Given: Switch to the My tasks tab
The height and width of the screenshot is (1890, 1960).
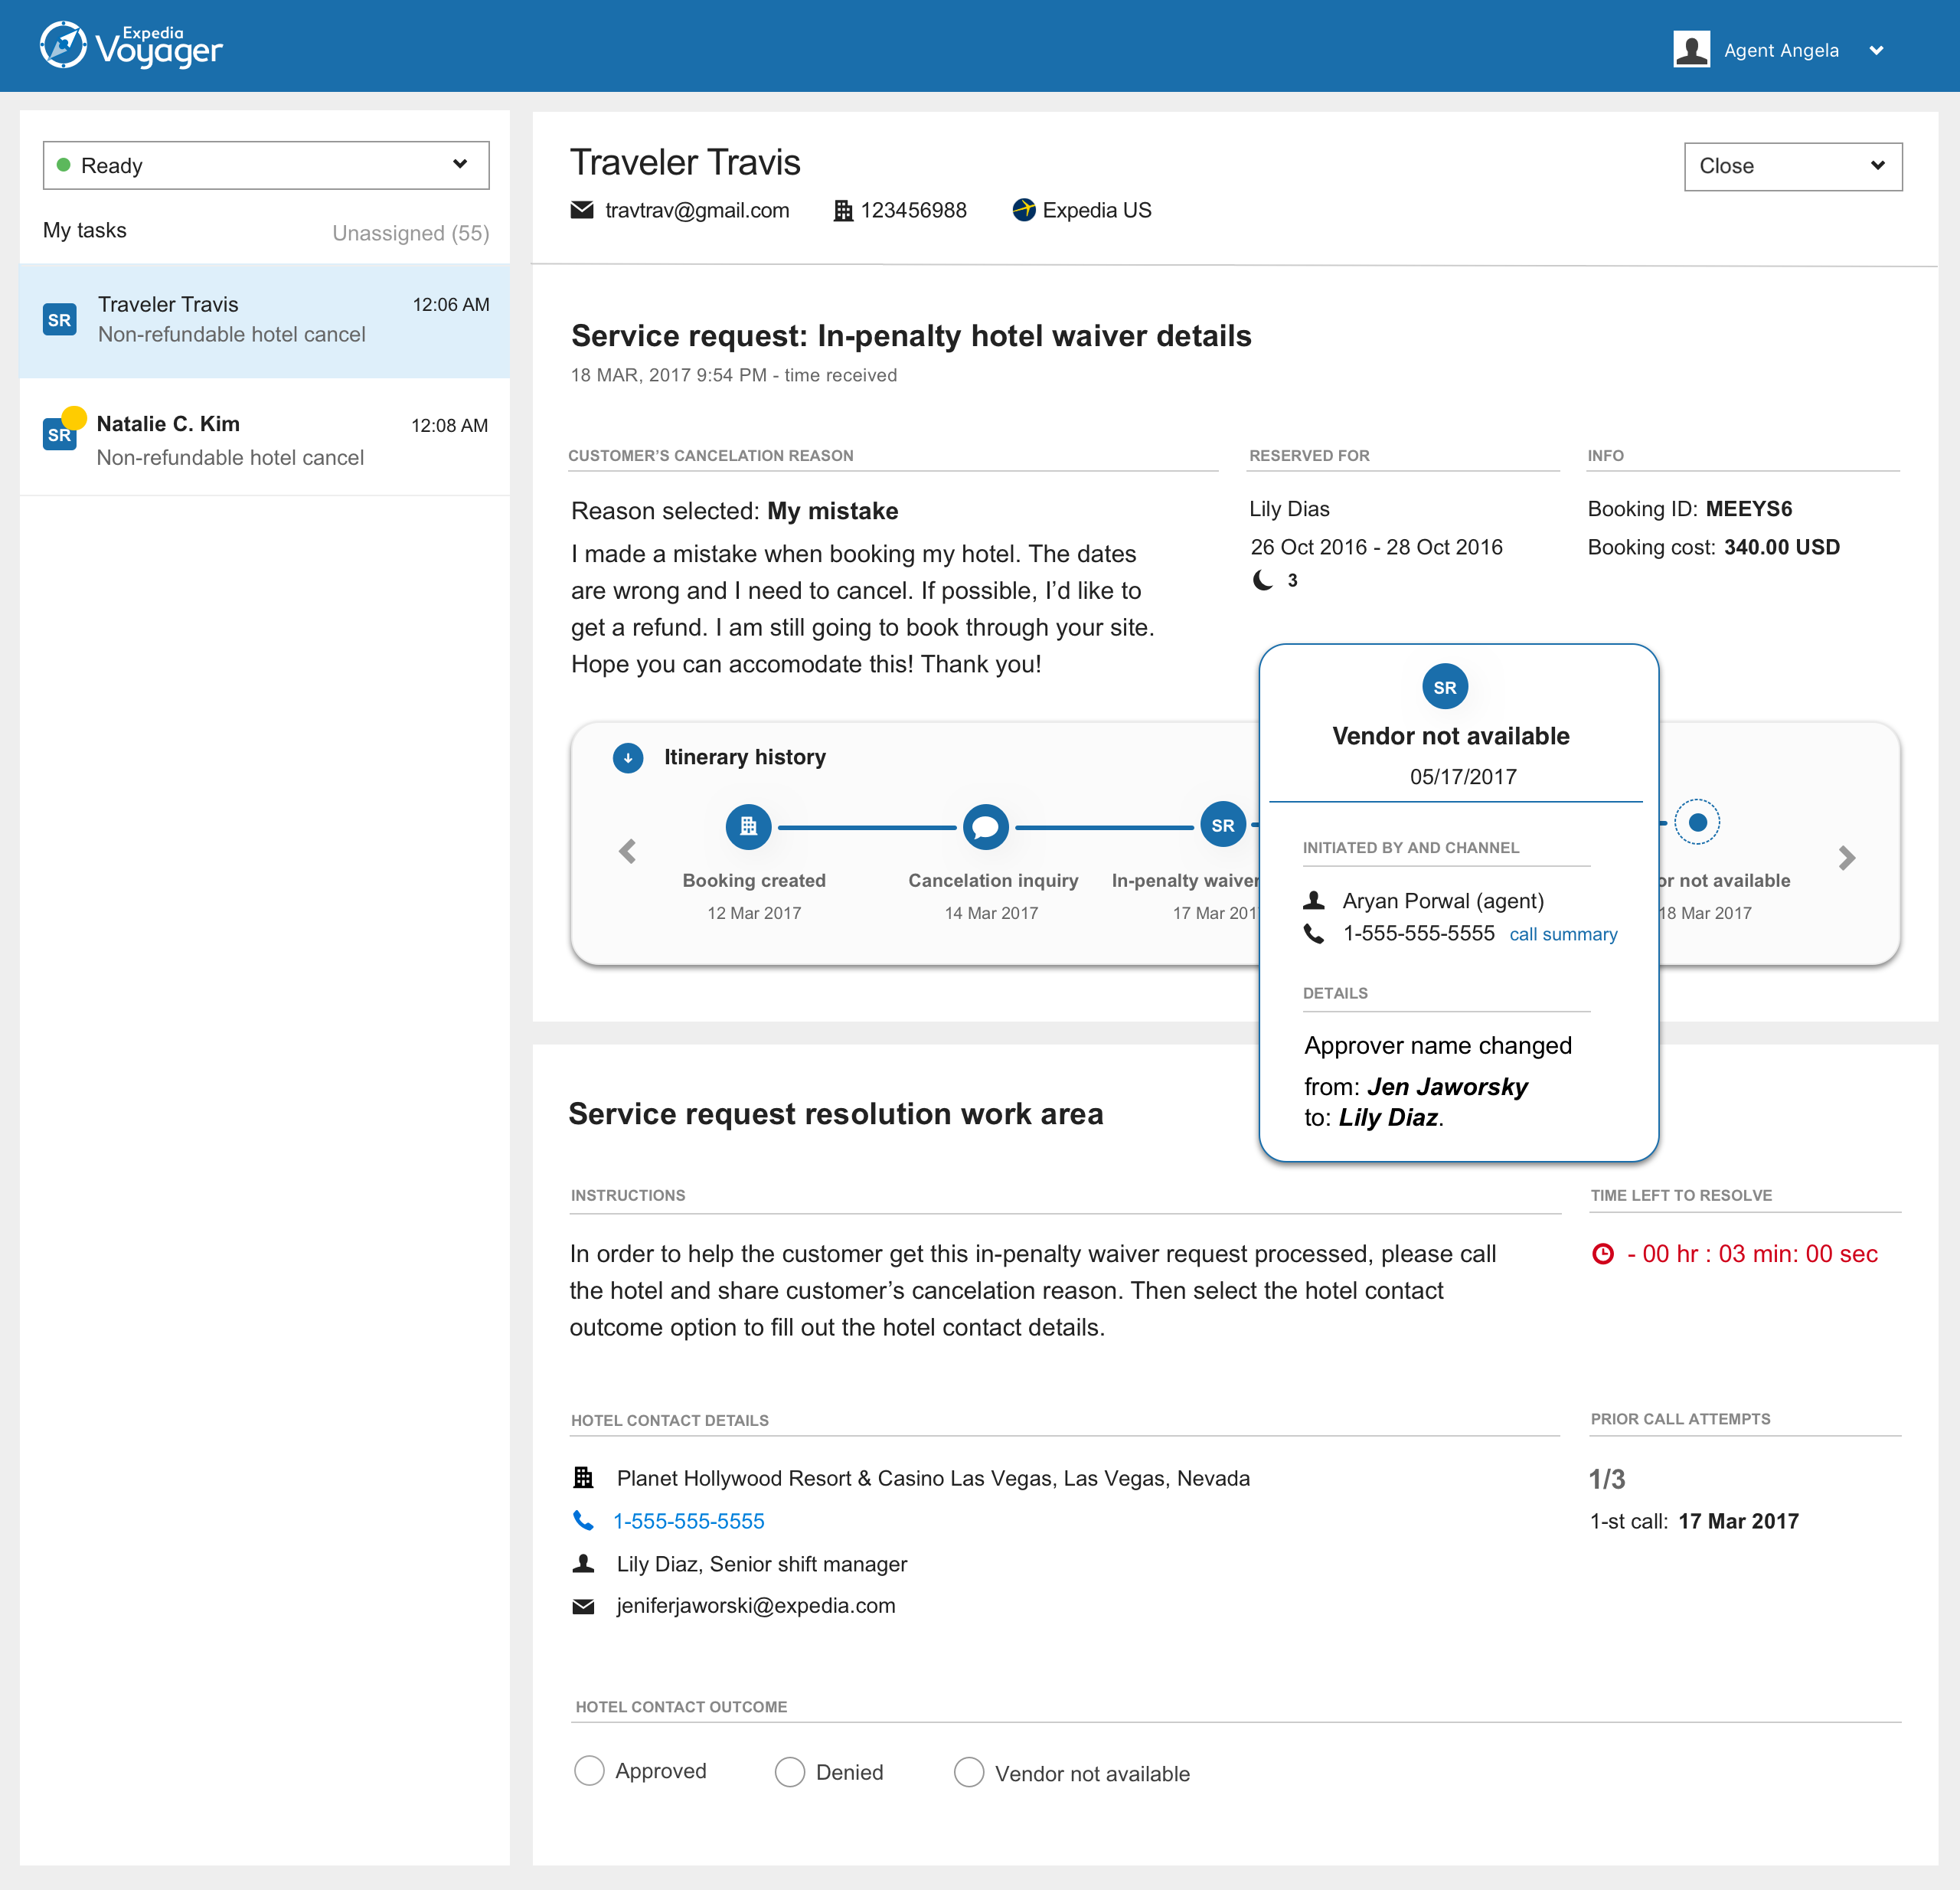Looking at the screenshot, I should [85, 230].
